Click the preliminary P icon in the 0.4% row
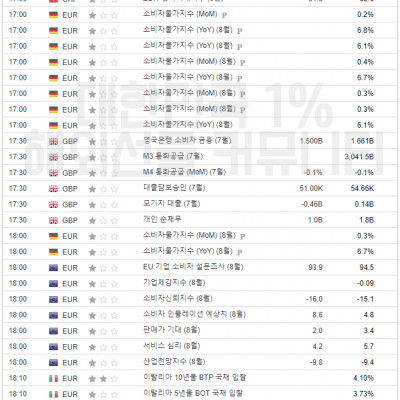The height and width of the screenshot is (400, 400). pyautogui.click(x=243, y=63)
